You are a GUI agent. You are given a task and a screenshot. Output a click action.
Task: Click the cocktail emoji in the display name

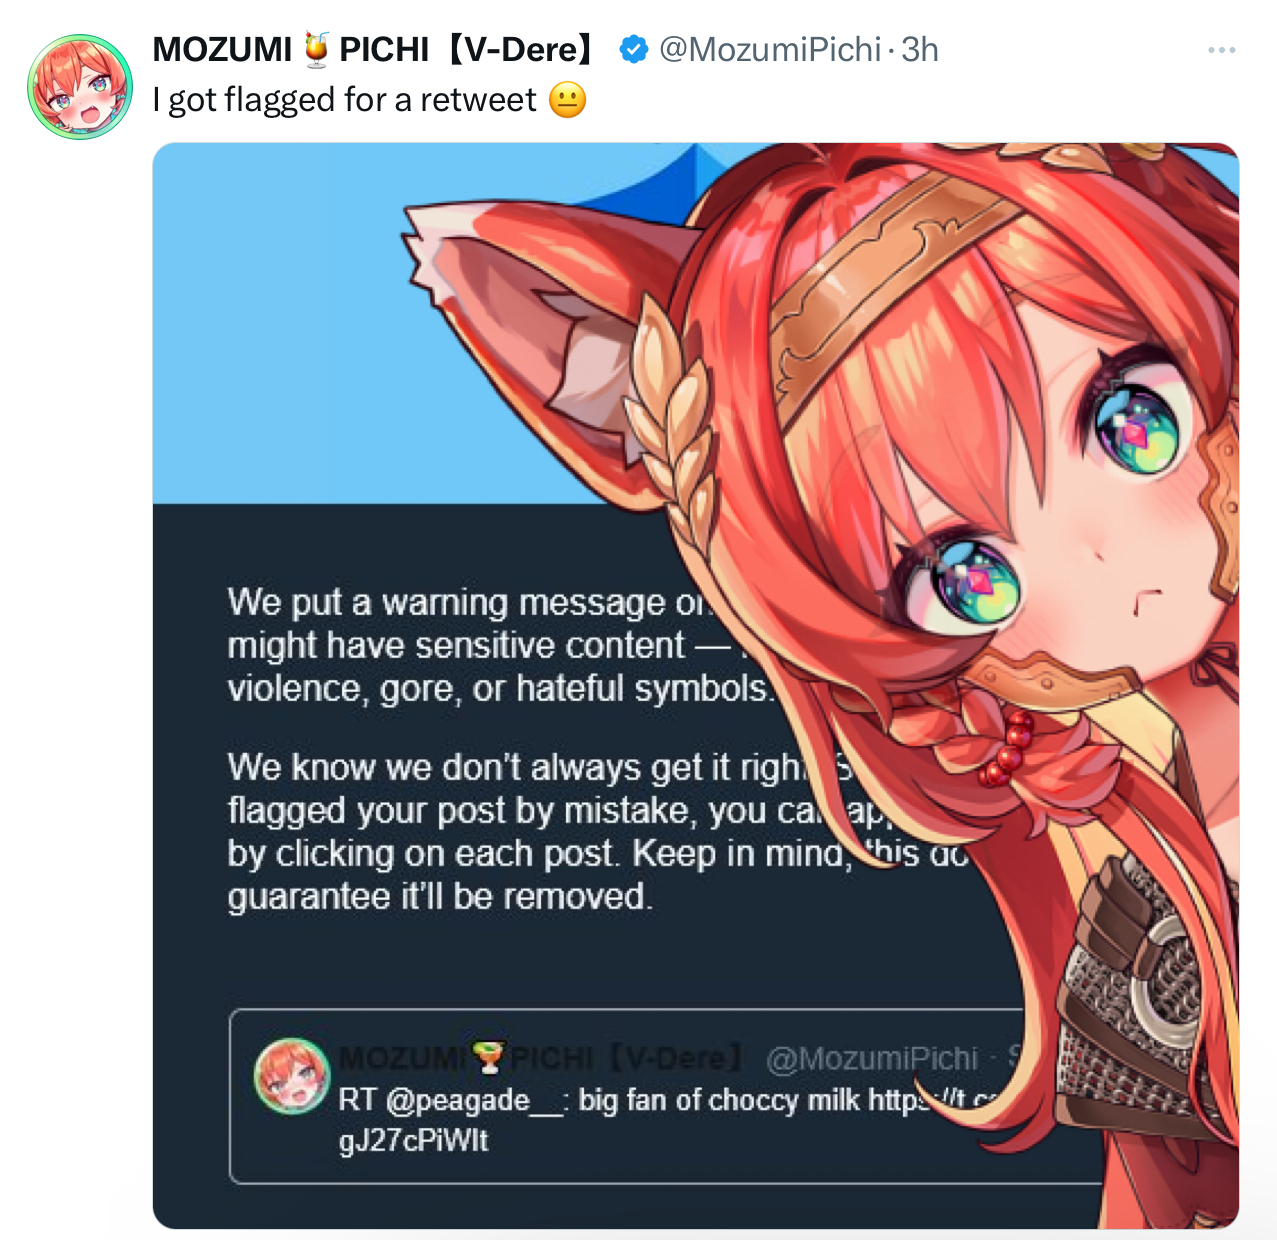coord(316,49)
